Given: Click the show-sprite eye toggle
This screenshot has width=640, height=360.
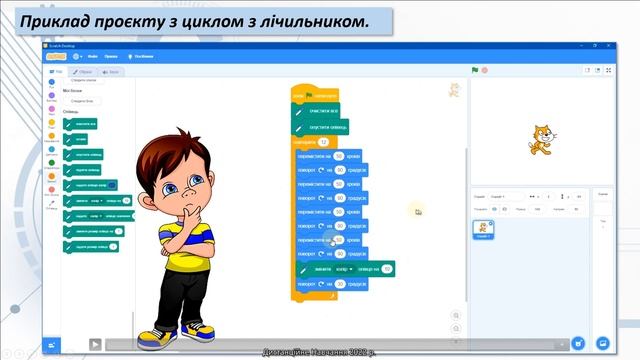Looking at the screenshot, I should click(x=494, y=209).
